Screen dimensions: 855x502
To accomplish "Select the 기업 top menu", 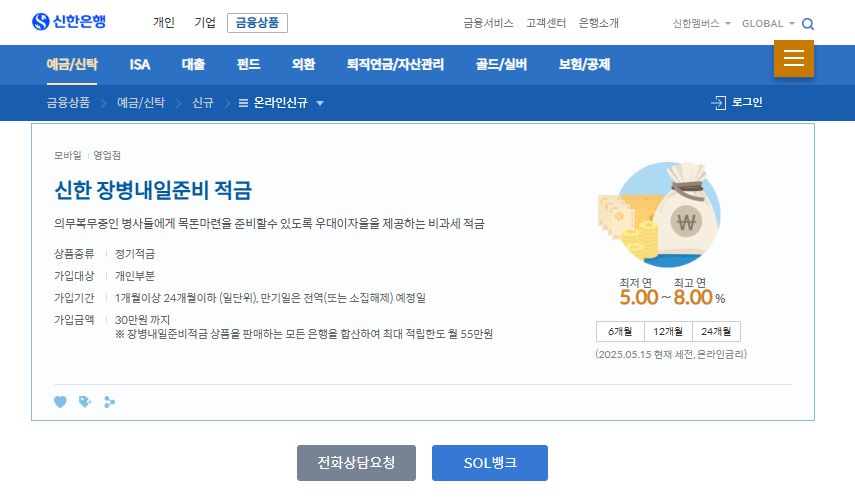I will 205,22.
